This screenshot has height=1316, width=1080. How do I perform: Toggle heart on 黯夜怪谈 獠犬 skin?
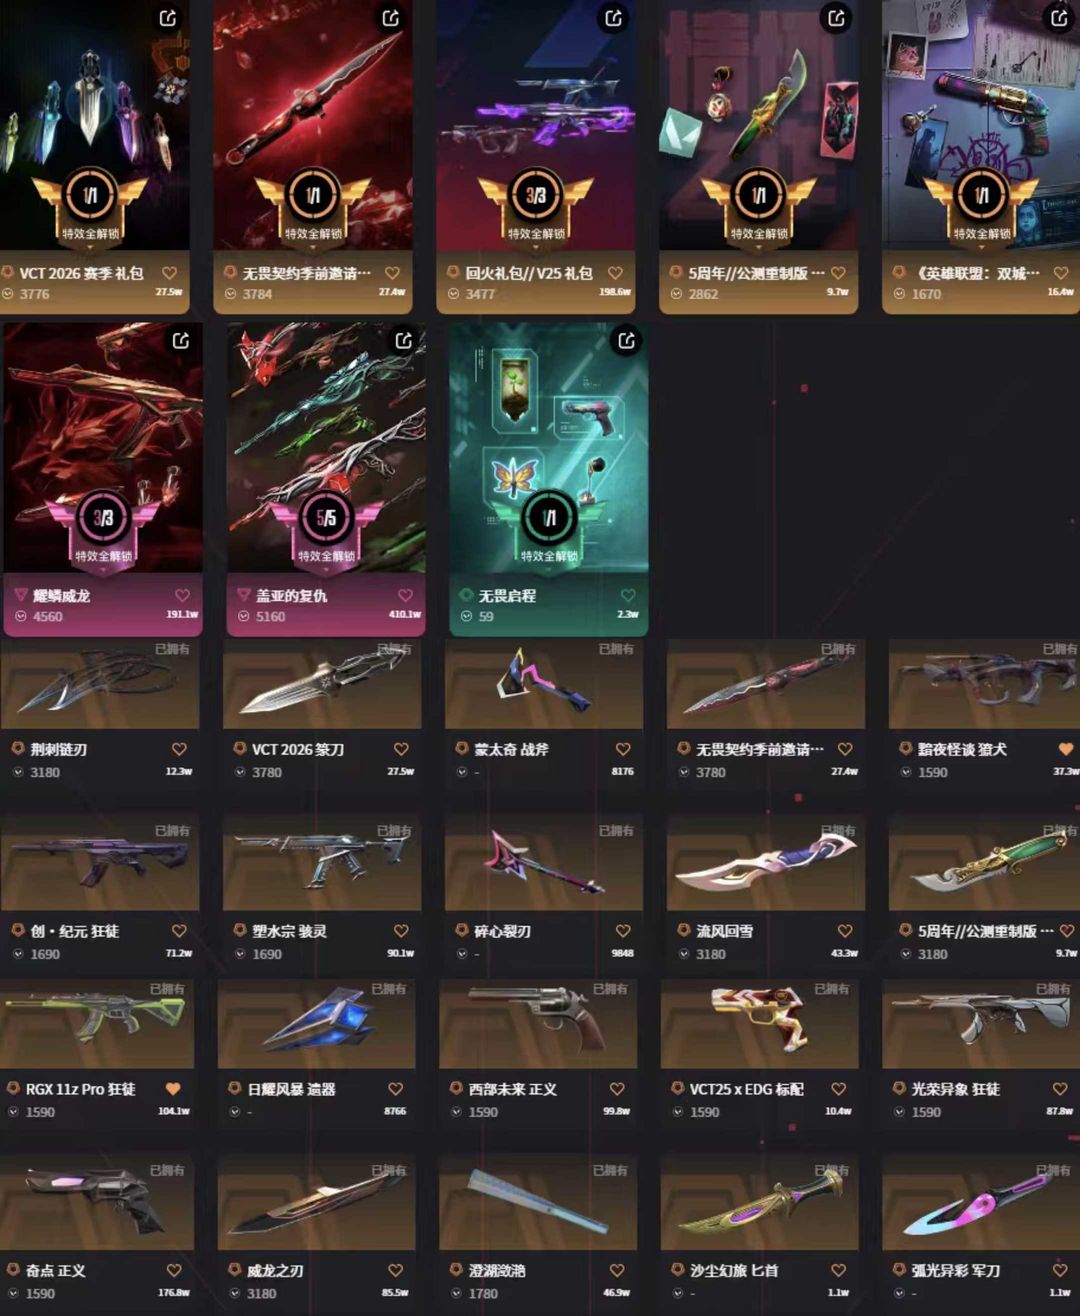(x=1066, y=749)
